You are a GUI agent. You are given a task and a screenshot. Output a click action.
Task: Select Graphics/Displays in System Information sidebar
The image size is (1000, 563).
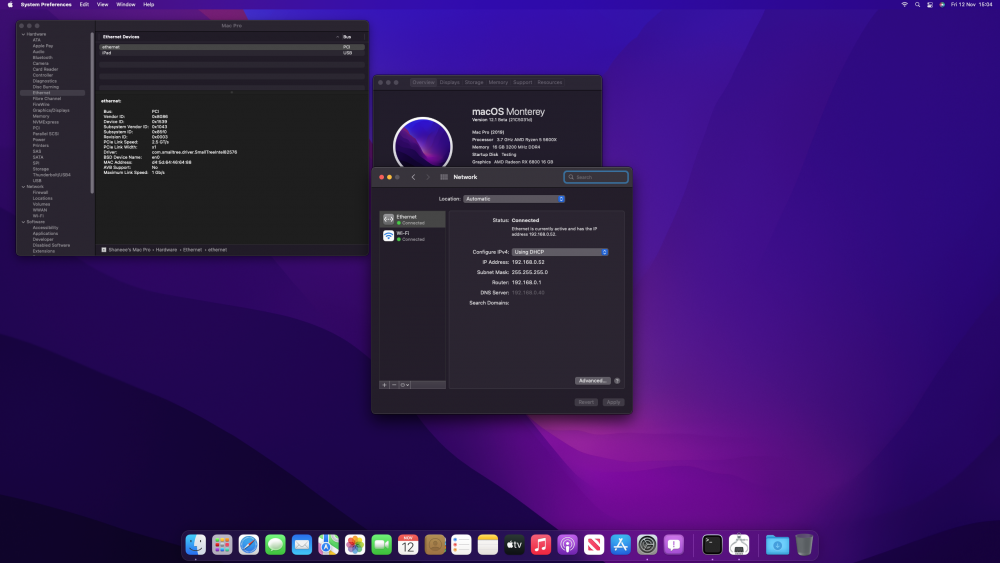(x=51, y=110)
